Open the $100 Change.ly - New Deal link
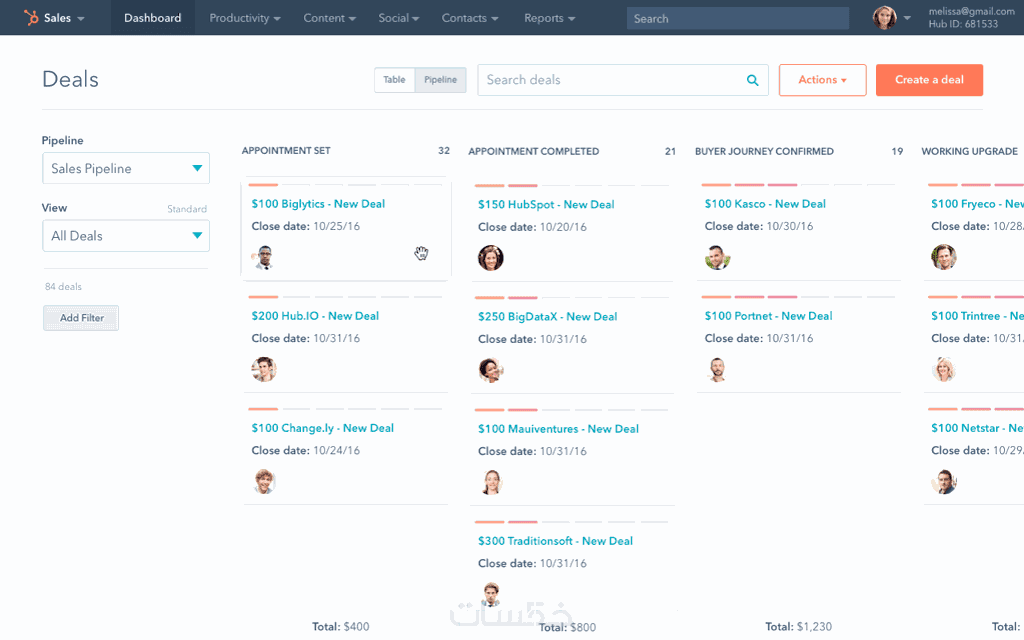Screen dimensions: 1024x640 323,428
